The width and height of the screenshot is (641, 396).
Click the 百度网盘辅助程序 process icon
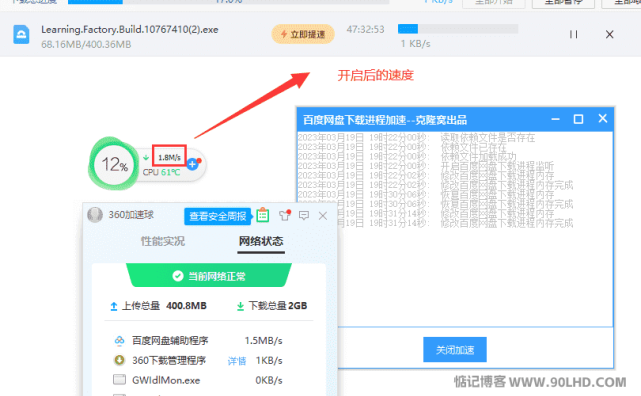(119, 340)
